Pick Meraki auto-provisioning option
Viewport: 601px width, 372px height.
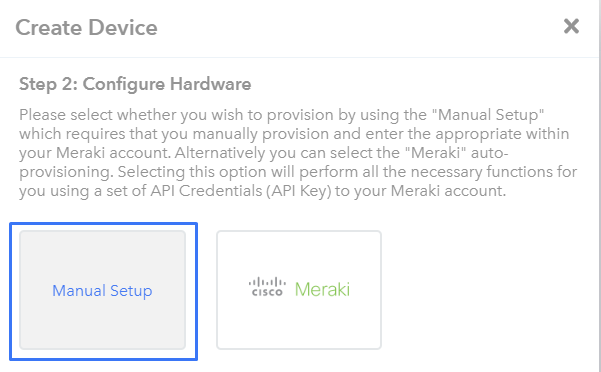[299, 290]
